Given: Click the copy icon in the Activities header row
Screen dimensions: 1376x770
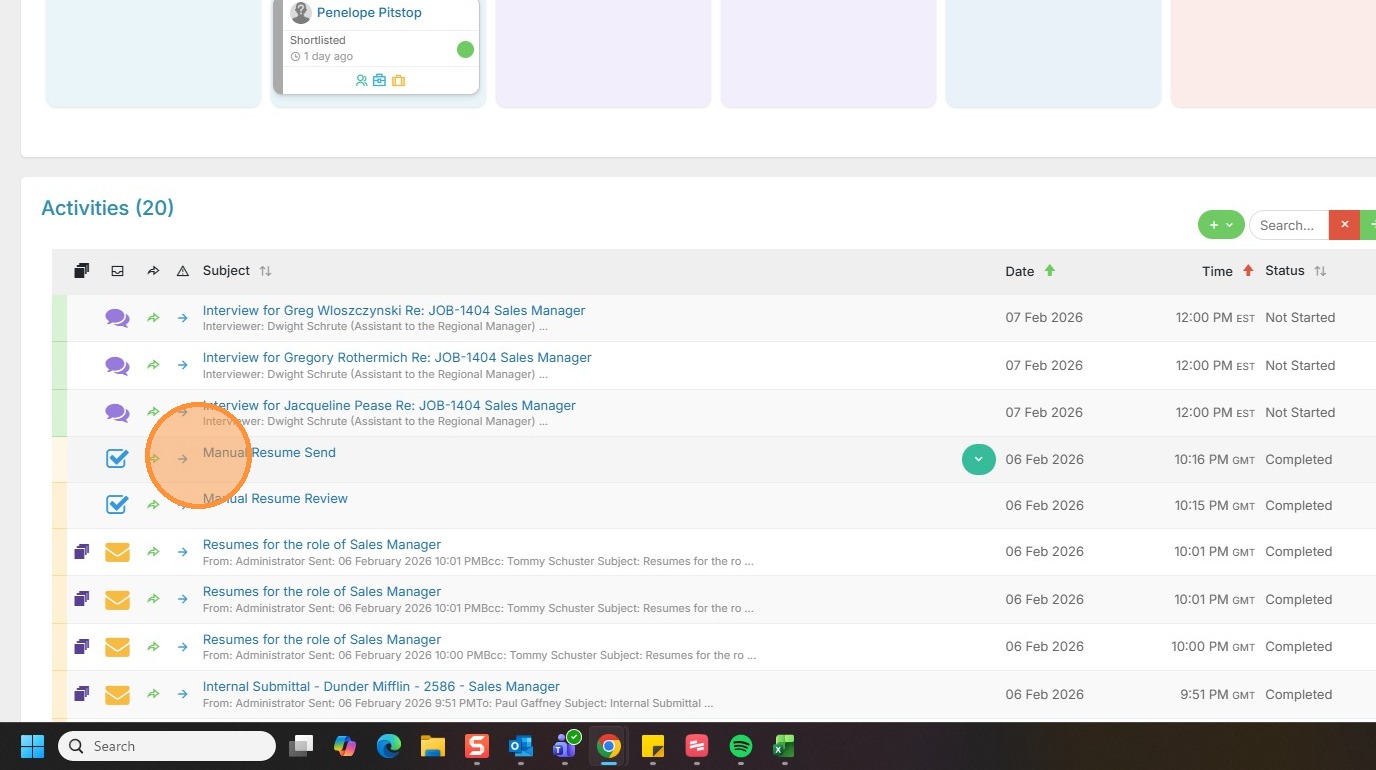Looking at the screenshot, I should coord(82,271).
